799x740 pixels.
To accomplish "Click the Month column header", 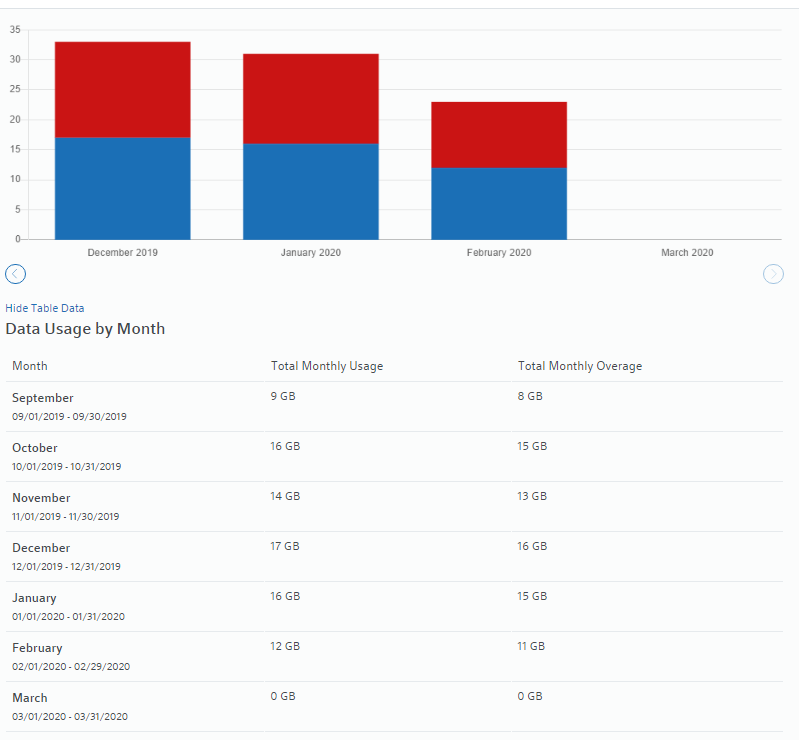I will click(x=30, y=366).
